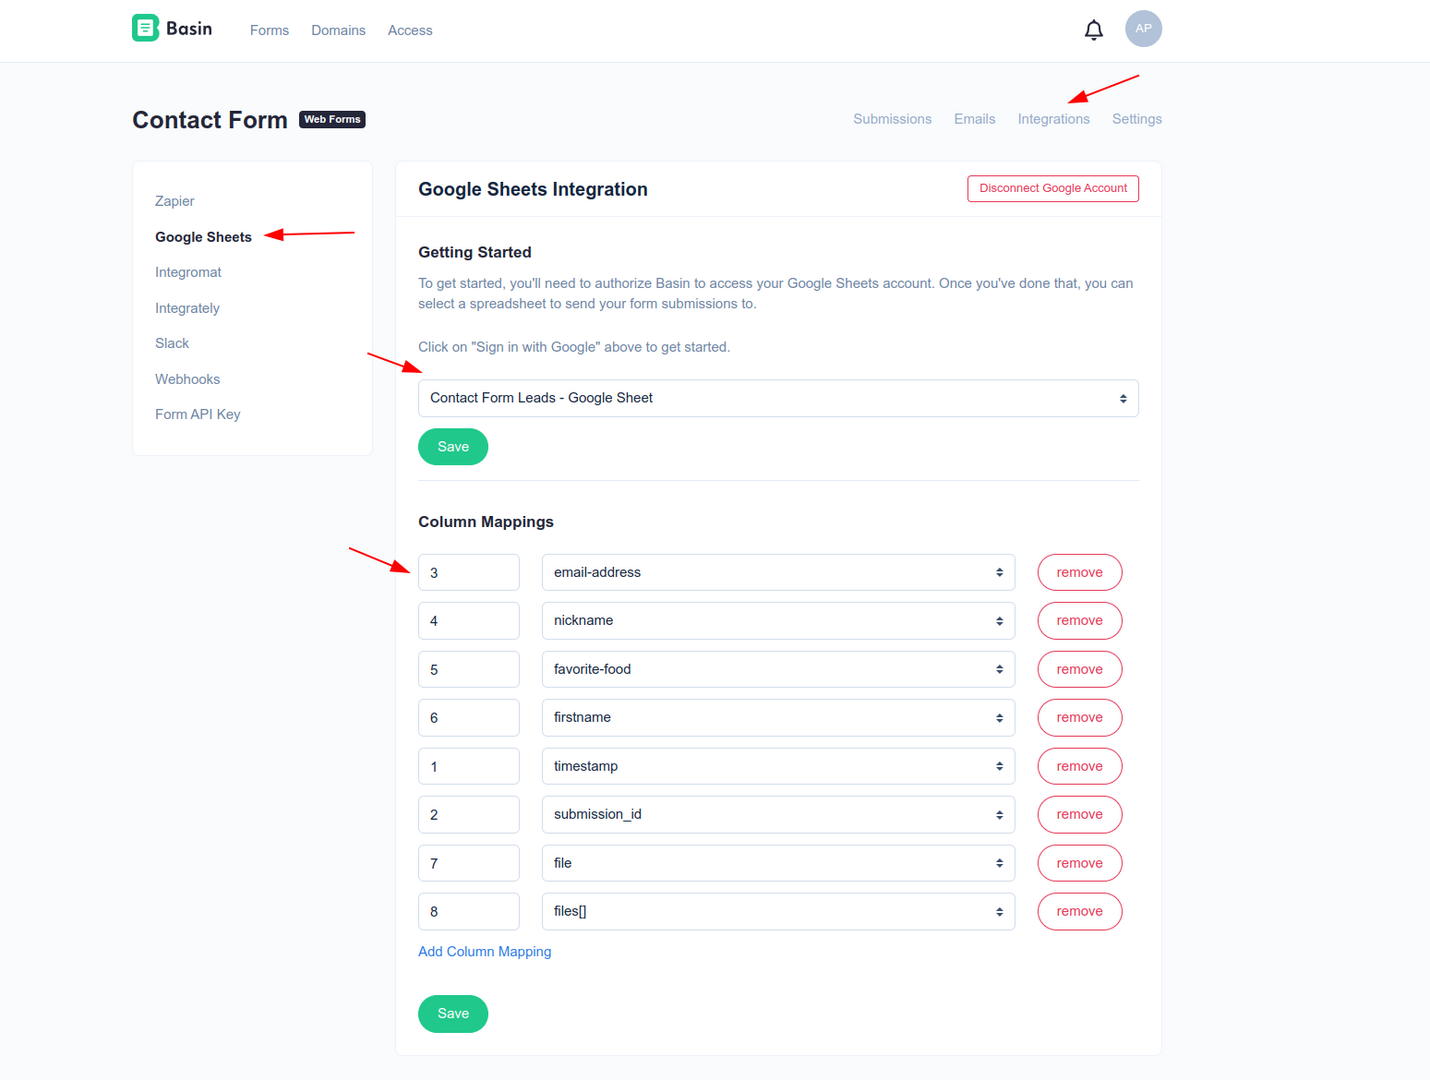Open the Forms navigation menu item

[269, 30]
